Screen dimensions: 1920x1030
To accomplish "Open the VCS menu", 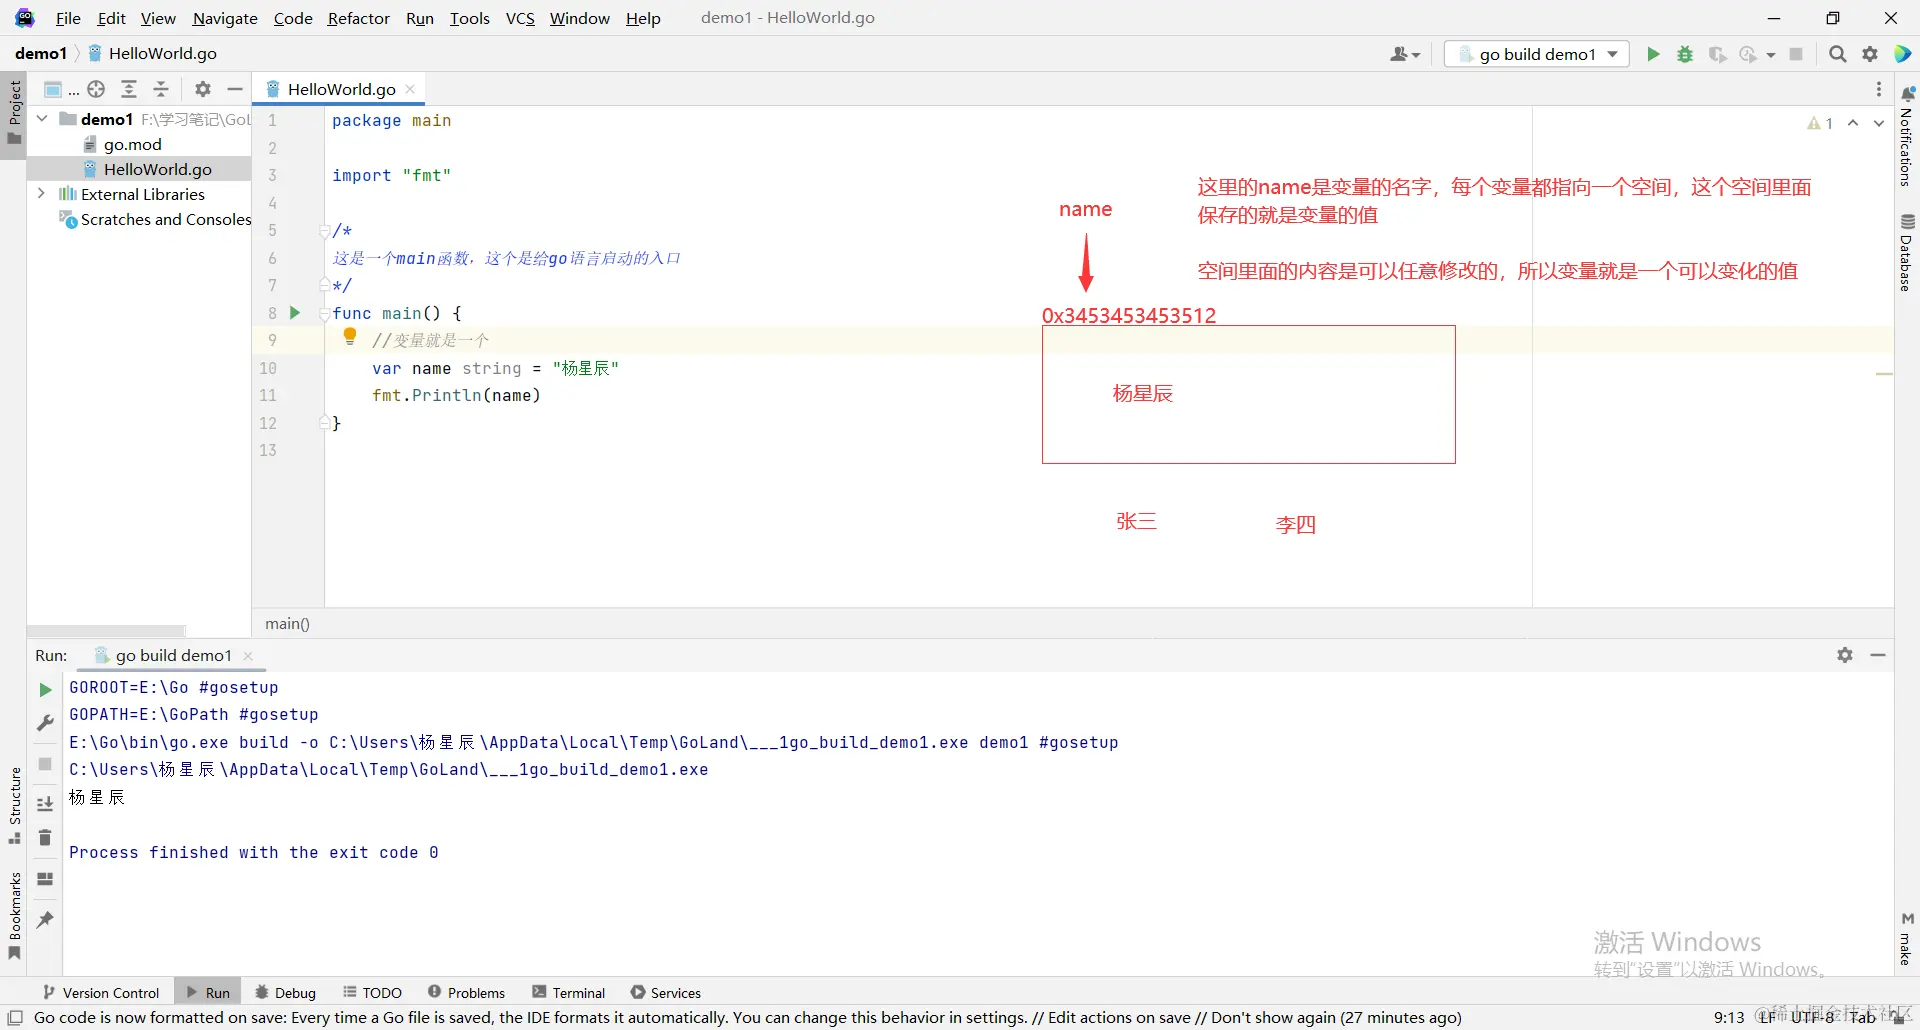I will click(x=520, y=18).
